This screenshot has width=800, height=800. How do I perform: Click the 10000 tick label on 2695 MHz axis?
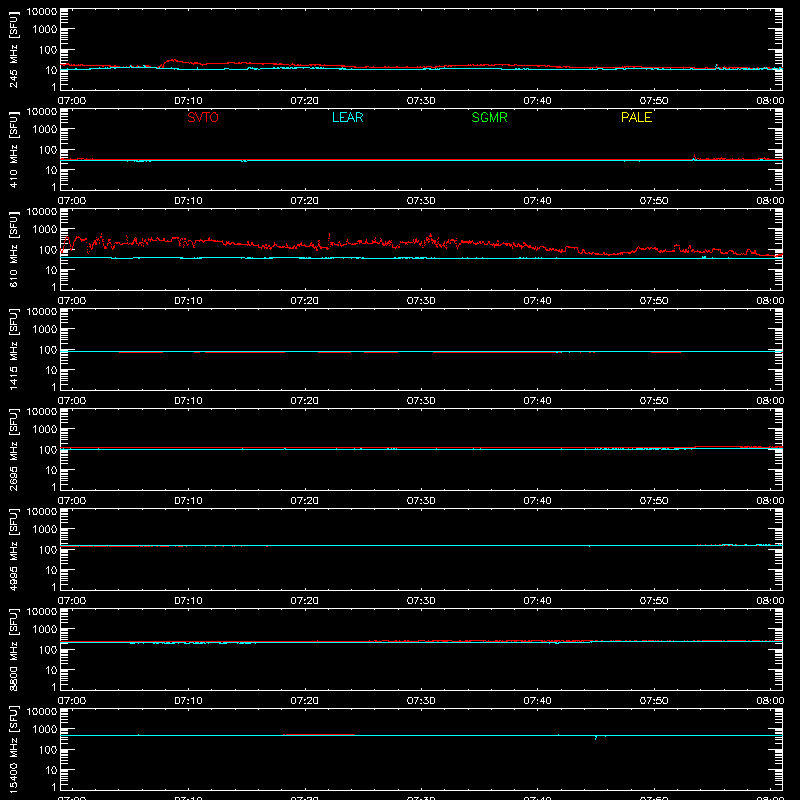(42, 412)
